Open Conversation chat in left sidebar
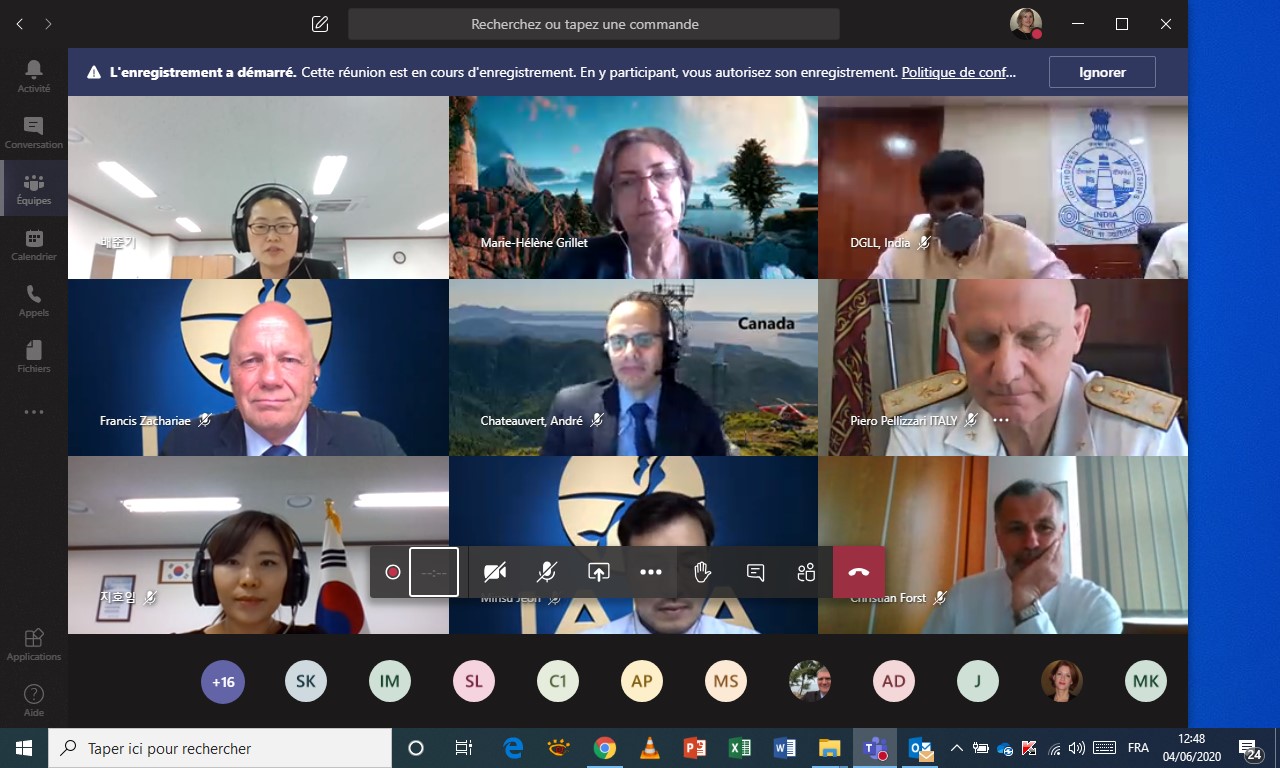Image resolution: width=1280 pixels, height=768 pixels. click(x=34, y=132)
